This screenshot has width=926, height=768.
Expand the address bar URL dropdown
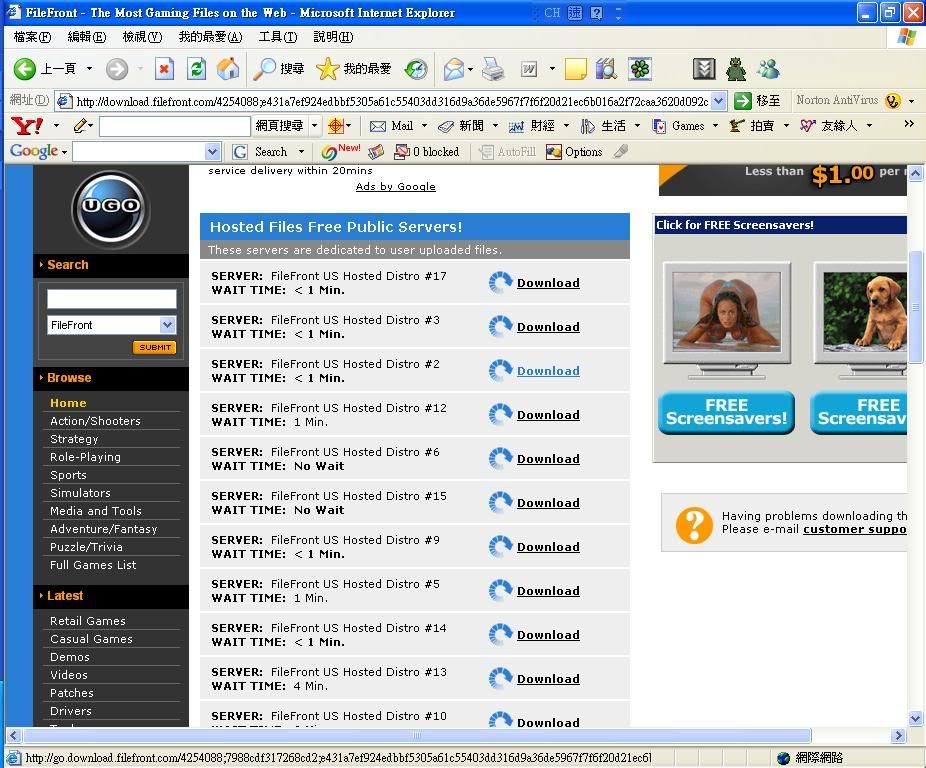click(718, 101)
